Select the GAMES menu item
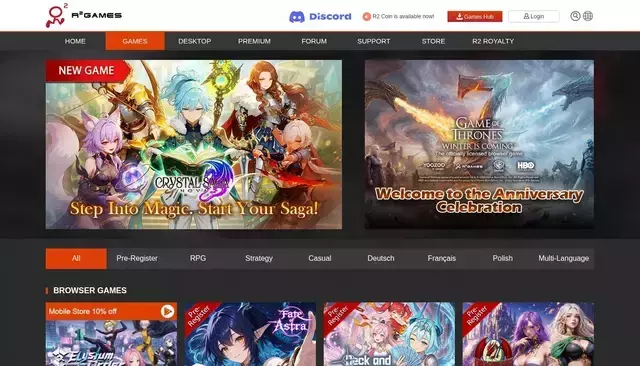 coord(135,41)
